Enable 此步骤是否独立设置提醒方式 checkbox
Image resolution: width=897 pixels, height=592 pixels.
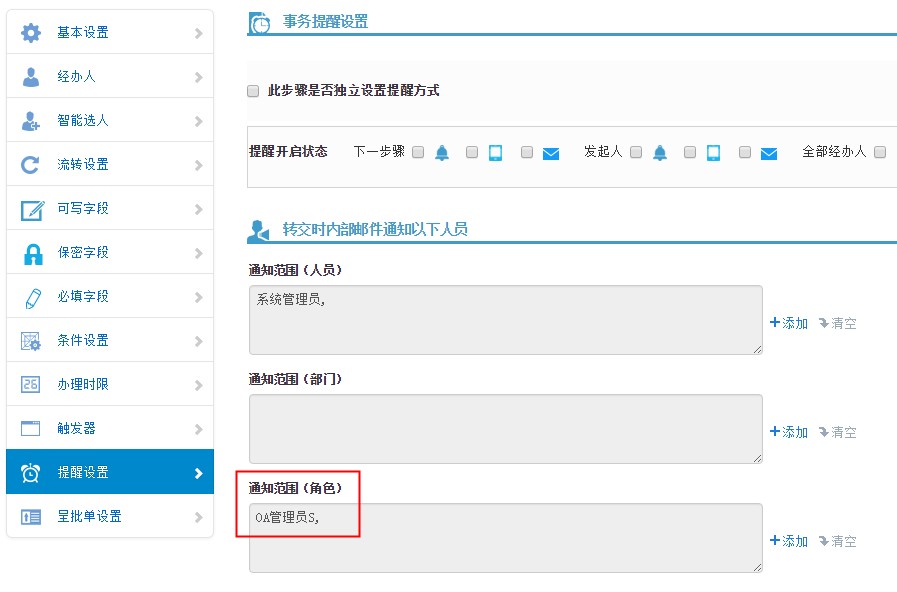(253, 91)
